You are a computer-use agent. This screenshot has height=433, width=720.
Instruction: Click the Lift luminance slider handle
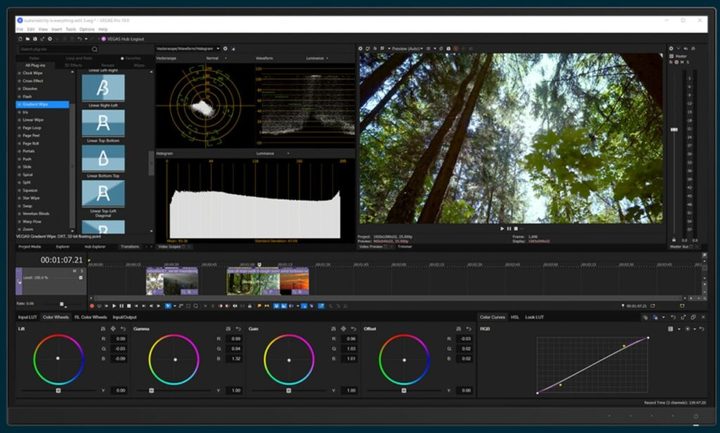point(58,390)
